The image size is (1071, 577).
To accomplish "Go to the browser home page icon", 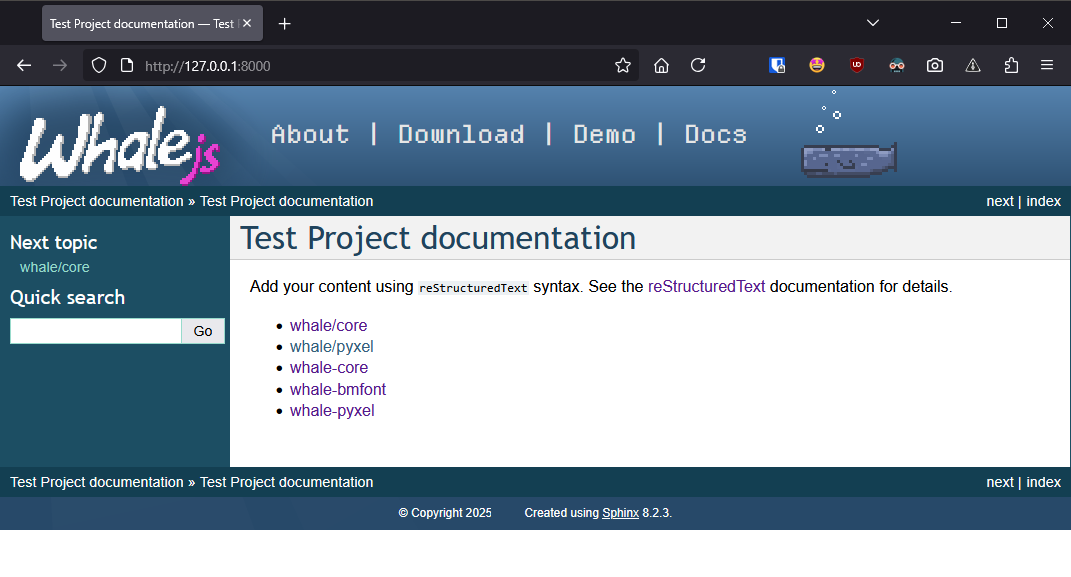I will pos(661,66).
